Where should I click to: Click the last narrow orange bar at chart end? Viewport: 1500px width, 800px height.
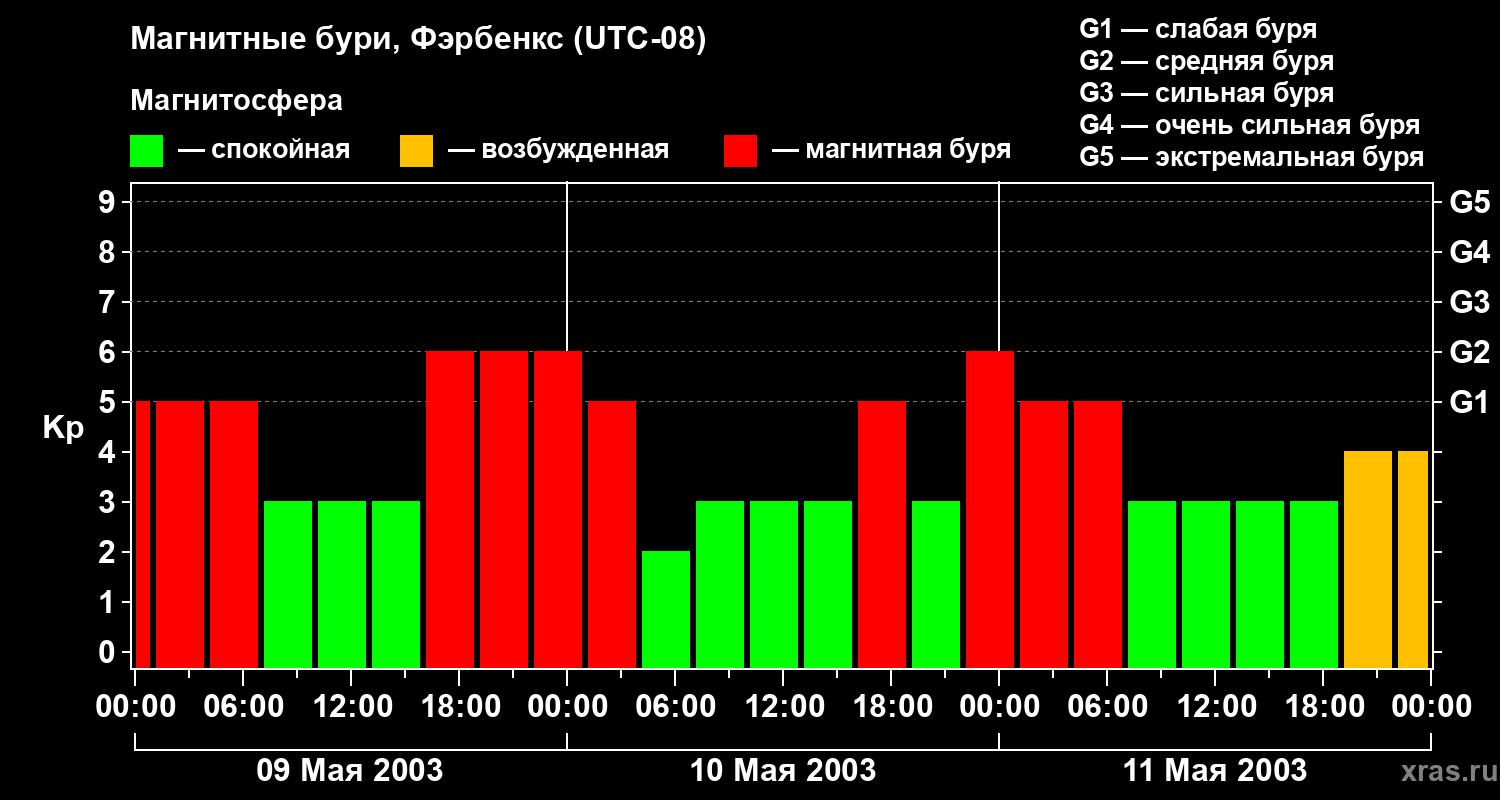click(x=1413, y=559)
